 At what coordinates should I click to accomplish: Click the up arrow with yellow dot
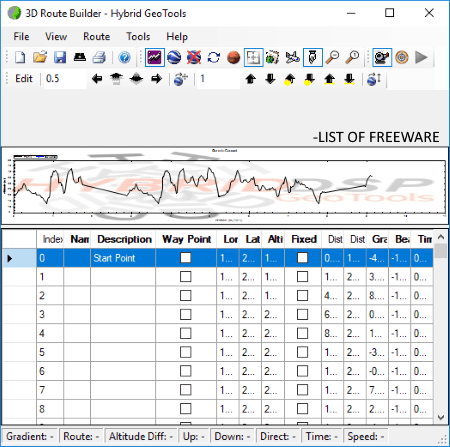290,79
